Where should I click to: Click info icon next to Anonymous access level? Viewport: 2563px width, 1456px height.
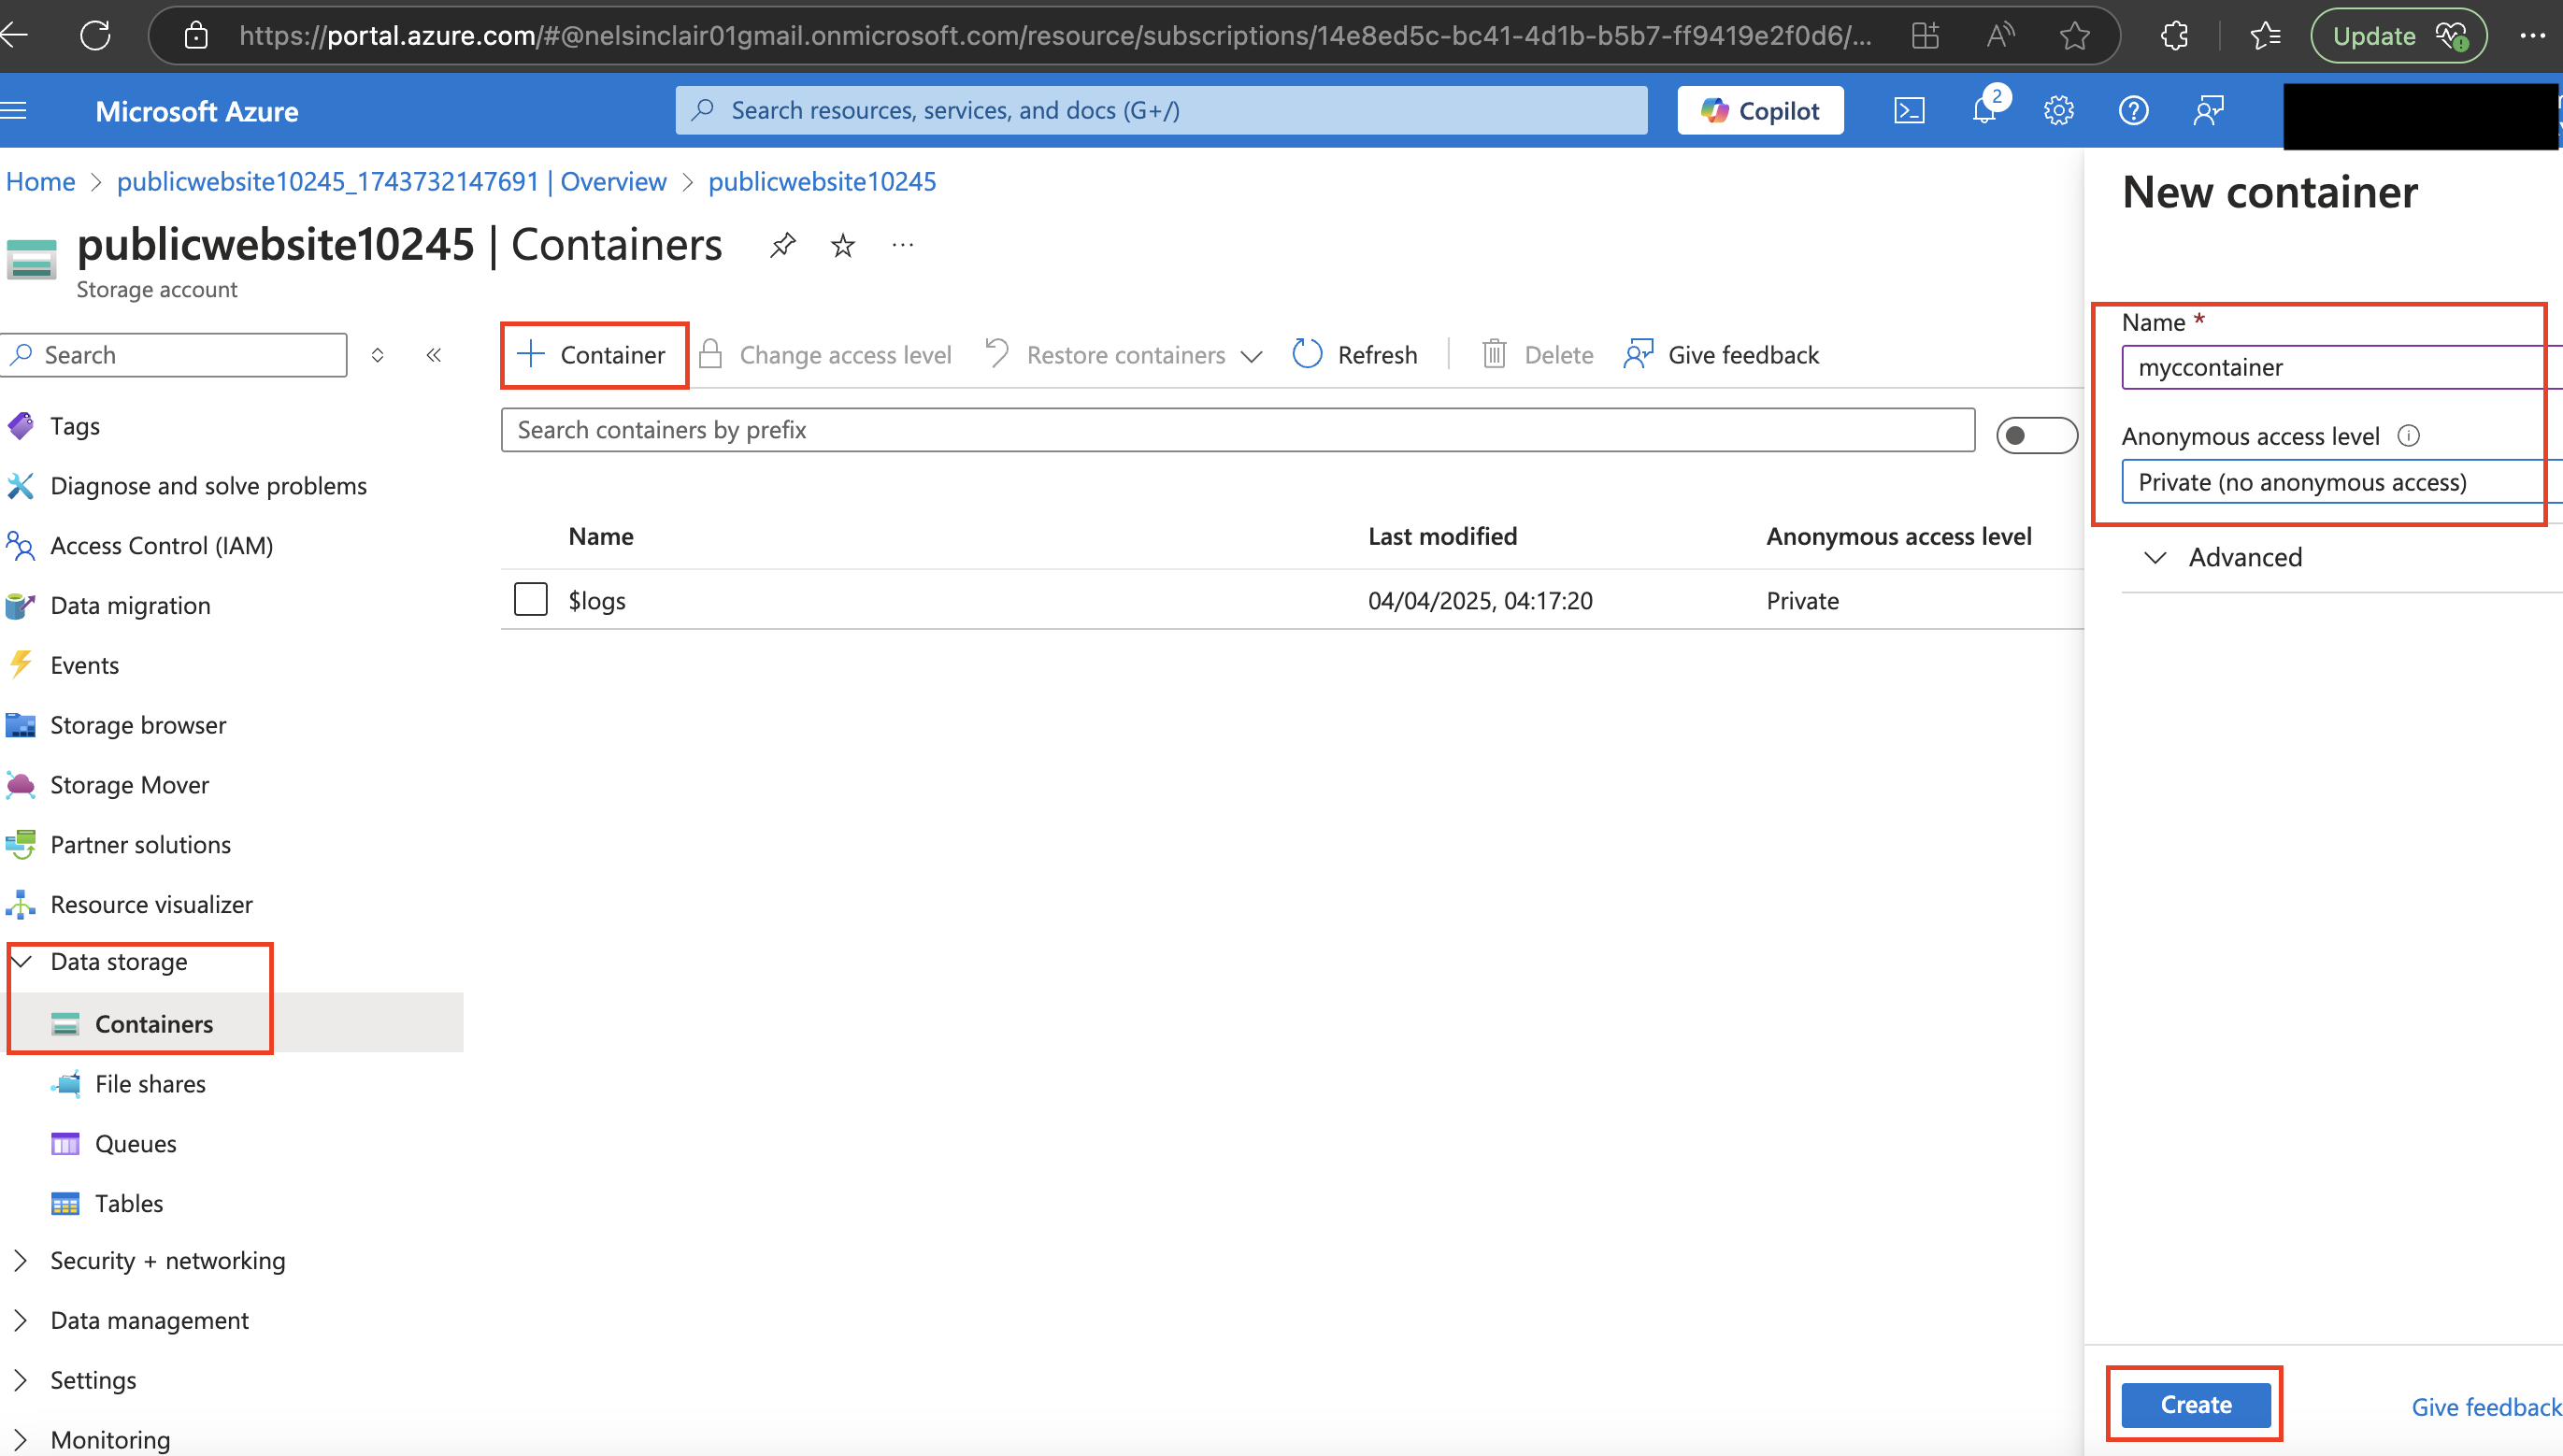coord(2409,436)
